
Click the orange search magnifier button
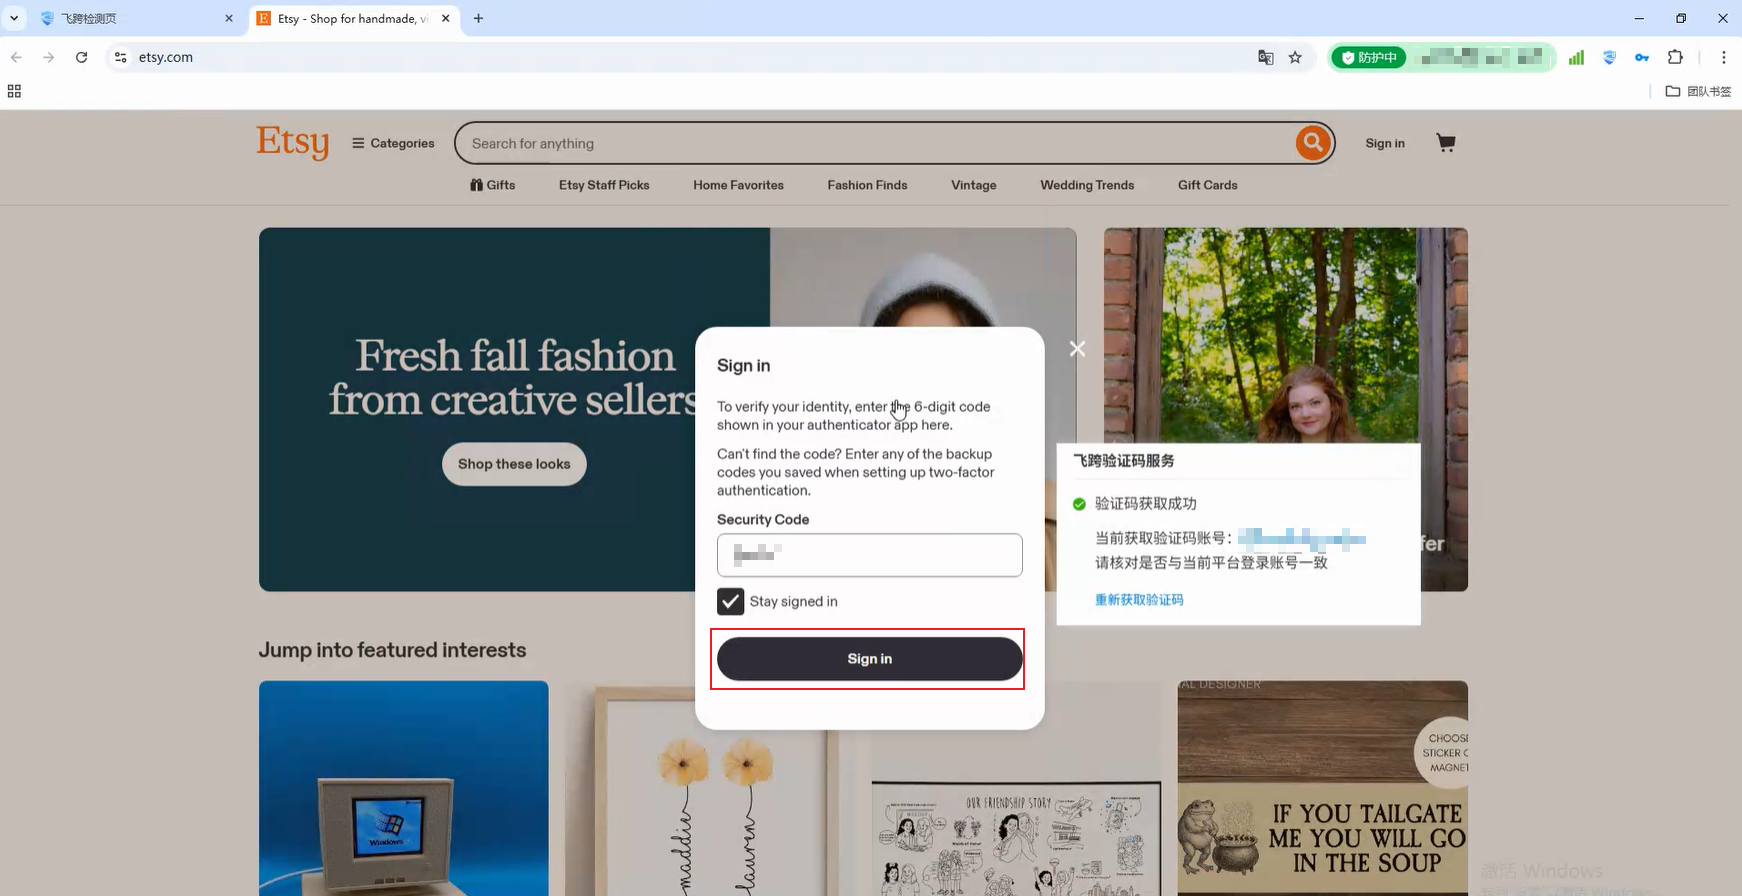point(1313,143)
